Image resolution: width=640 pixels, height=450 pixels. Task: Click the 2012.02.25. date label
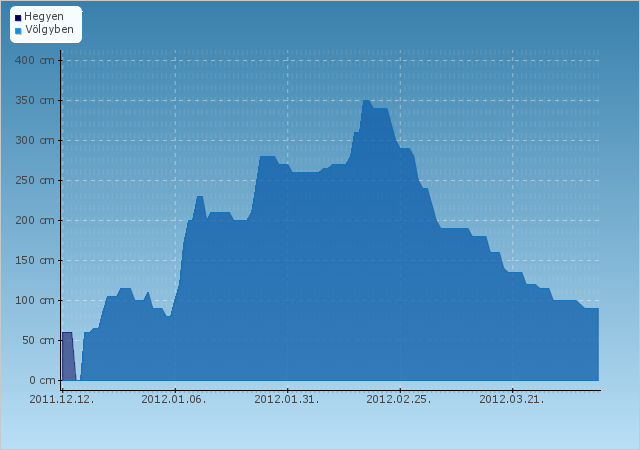point(399,399)
